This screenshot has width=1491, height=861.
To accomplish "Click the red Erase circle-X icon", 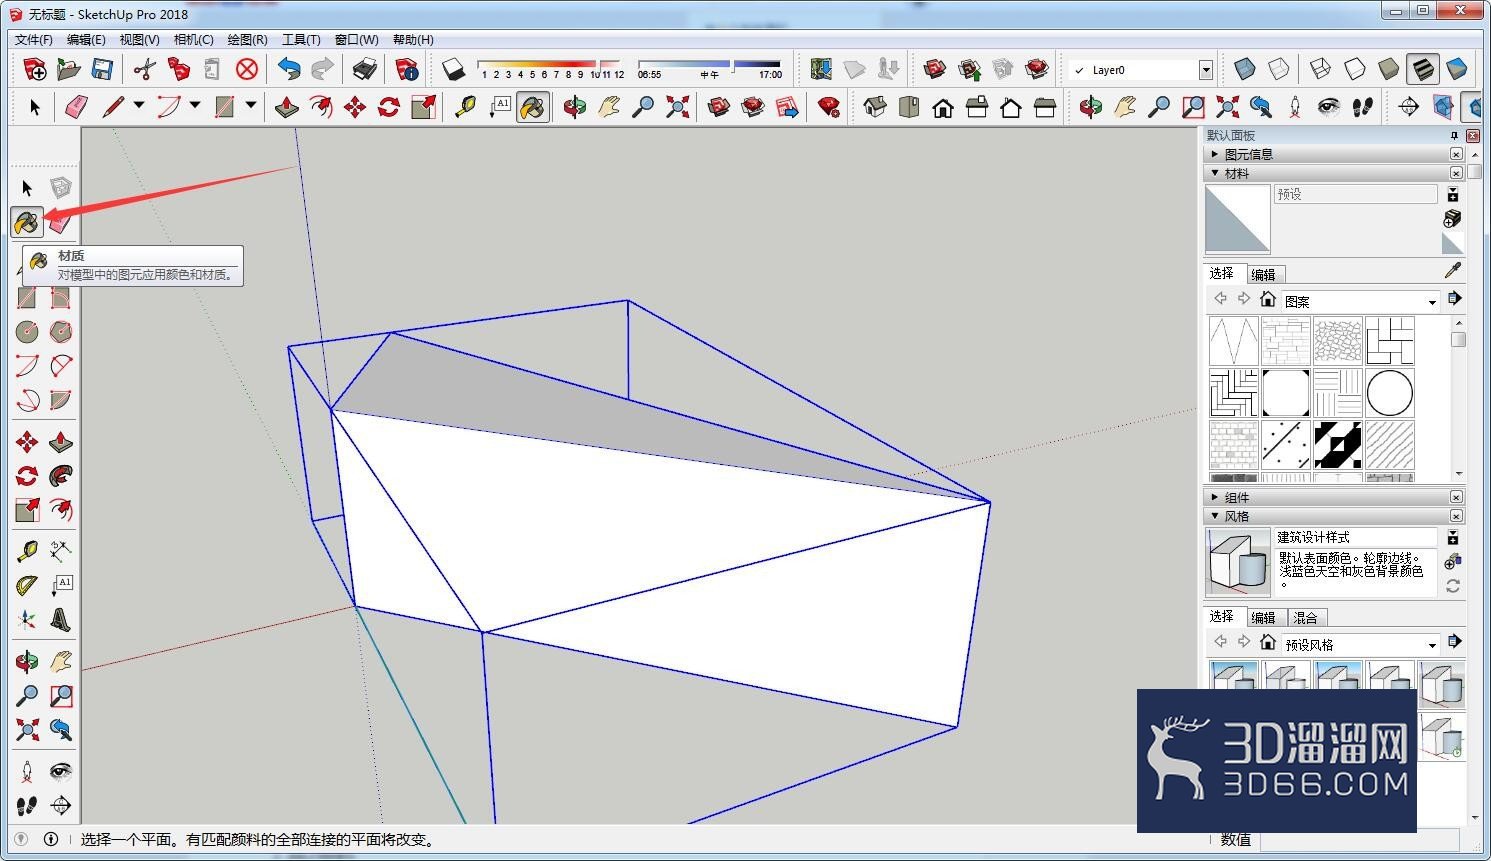I will click(247, 69).
